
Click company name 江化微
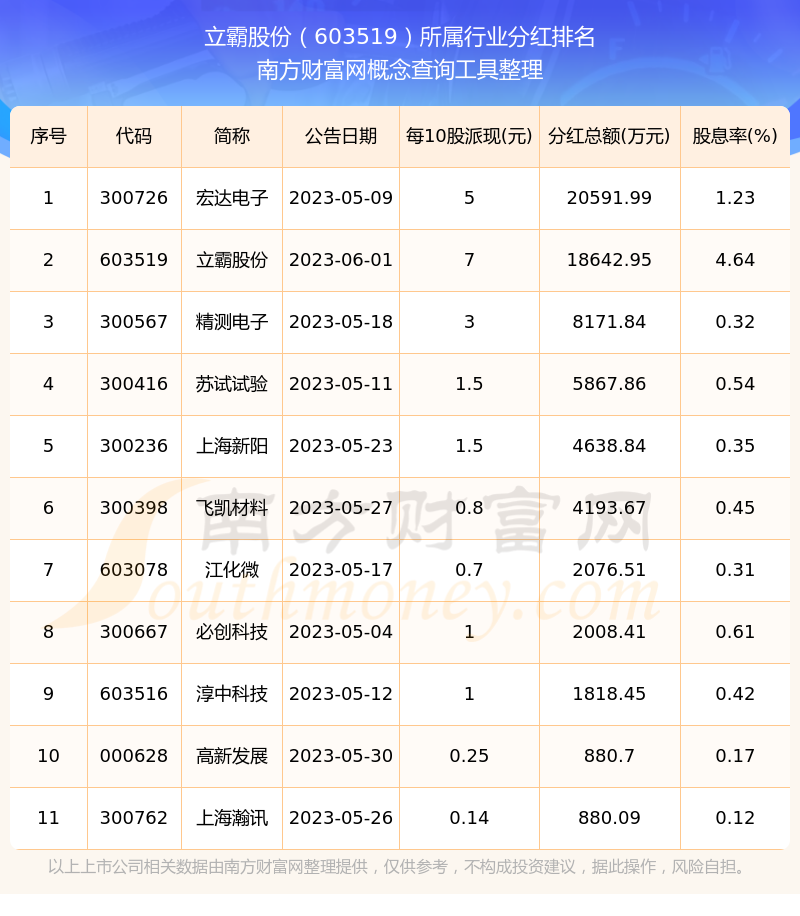click(232, 570)
